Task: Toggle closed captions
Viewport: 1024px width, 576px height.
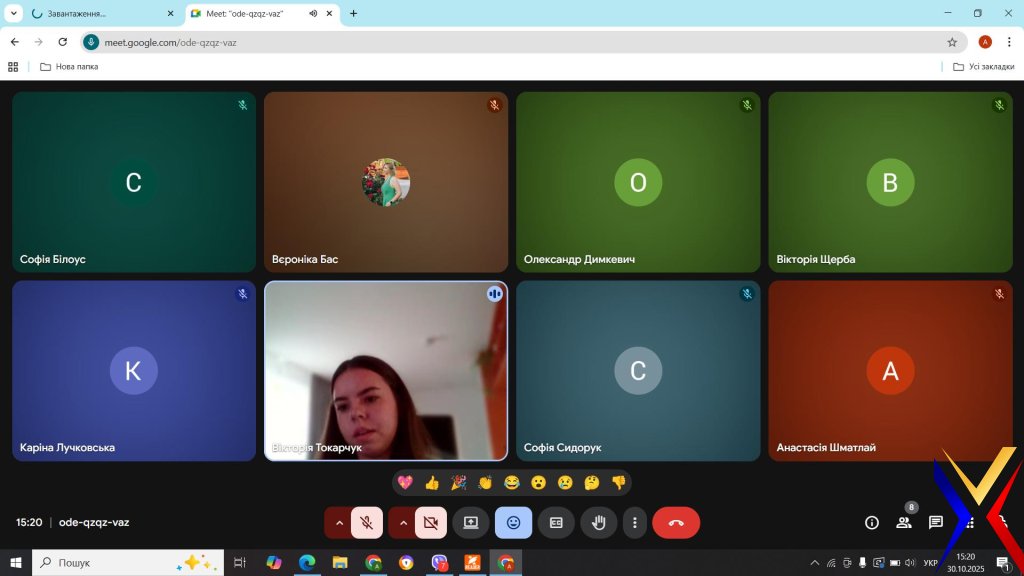Action: pos(556,522)
